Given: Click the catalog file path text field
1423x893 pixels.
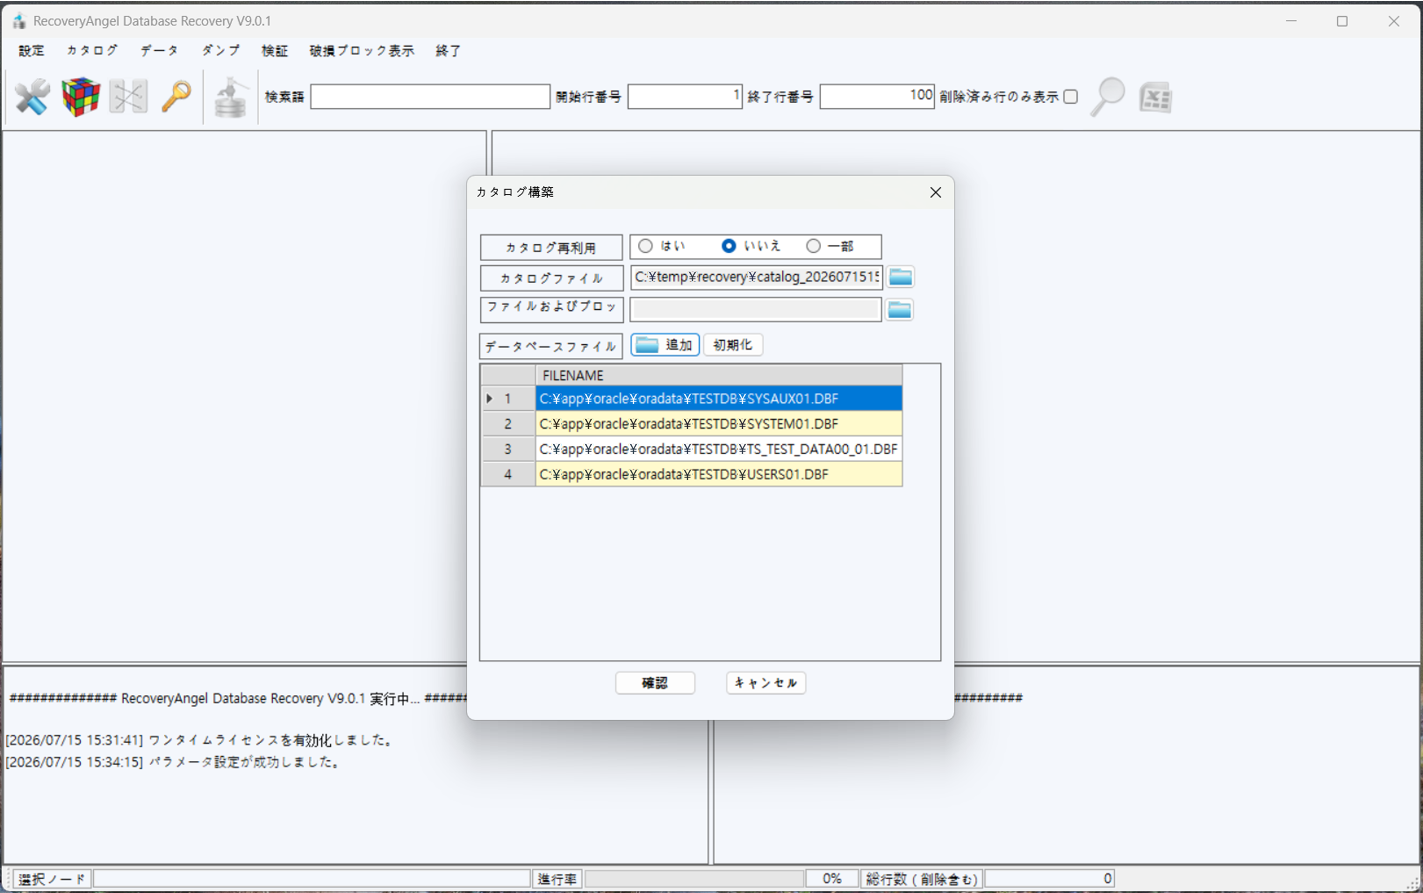Looking at the screenshot, I should [x=756, y=277].
